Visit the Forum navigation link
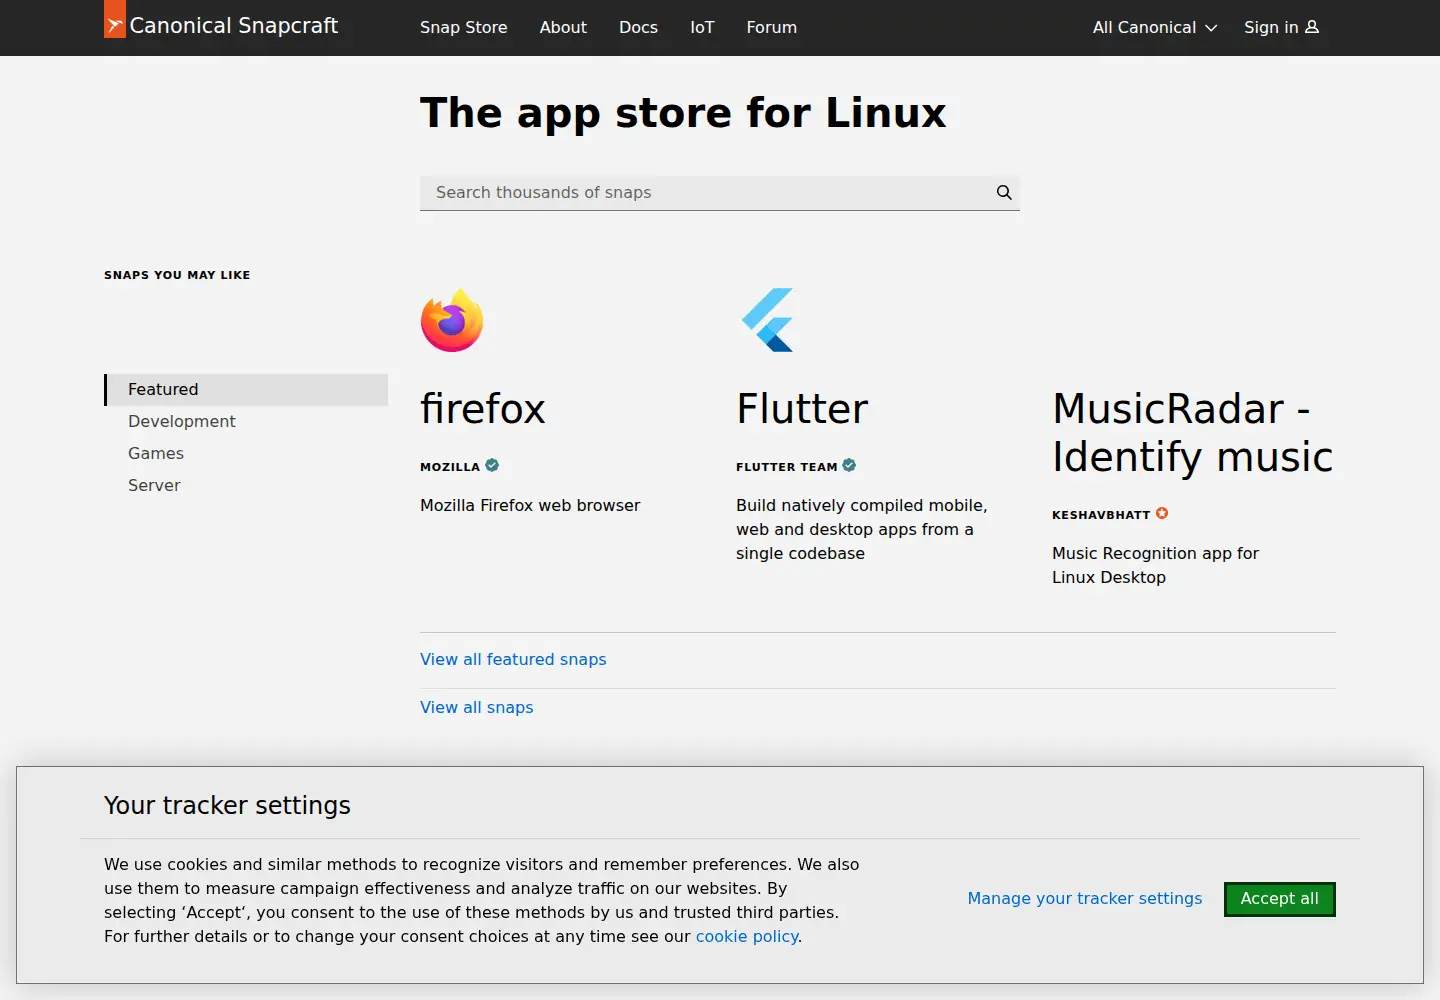Image resolution: width=1440 pixels, height=1000 pixels. click(x=772, y=27)
